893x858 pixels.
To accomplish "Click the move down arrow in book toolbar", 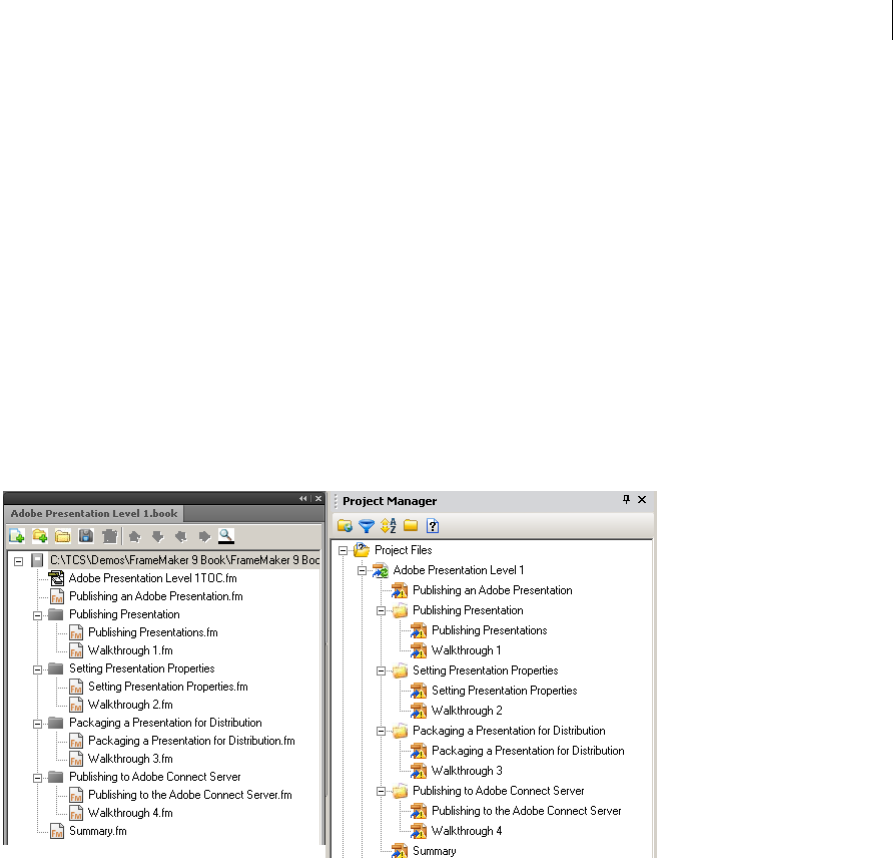I will click(x=158, y=536).
